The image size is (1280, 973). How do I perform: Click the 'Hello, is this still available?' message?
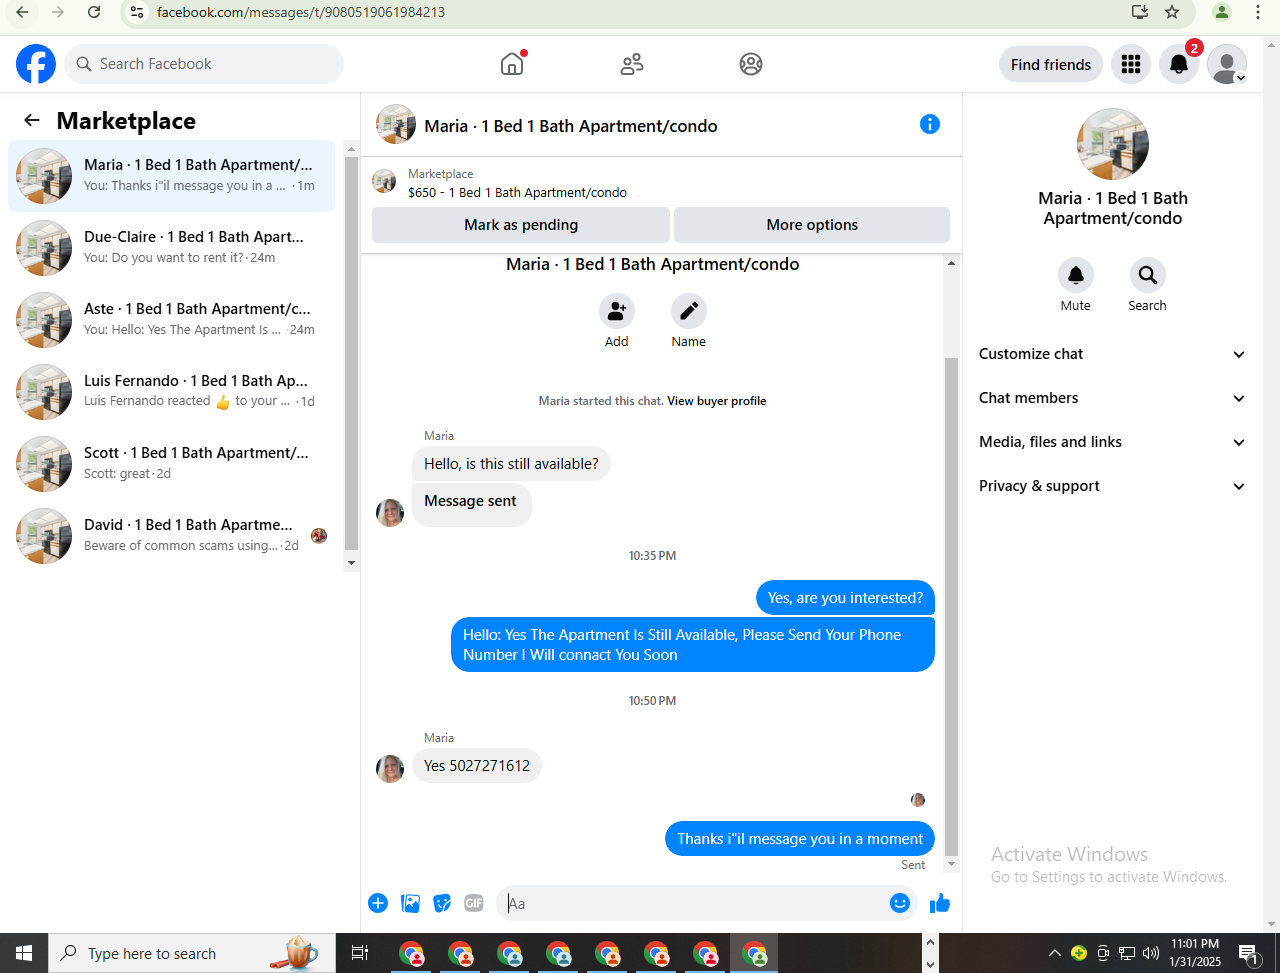[511, 464]
